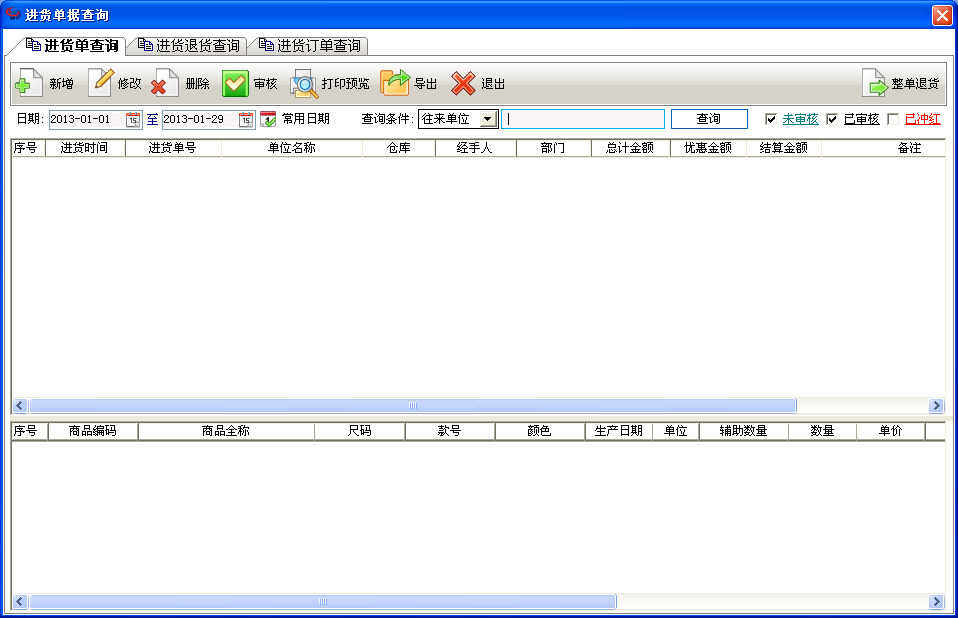Click the 颜色 column header
This screenshot has width=958, height=618.
coord(539,431)
